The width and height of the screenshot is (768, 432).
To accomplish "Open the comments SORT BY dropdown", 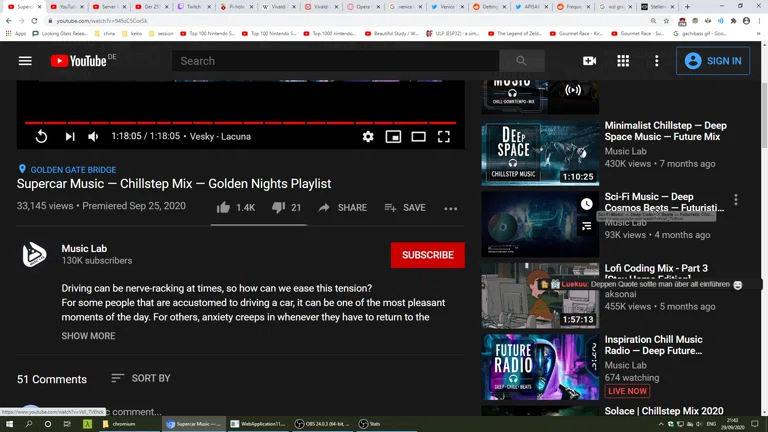I will tap(141, 378).
